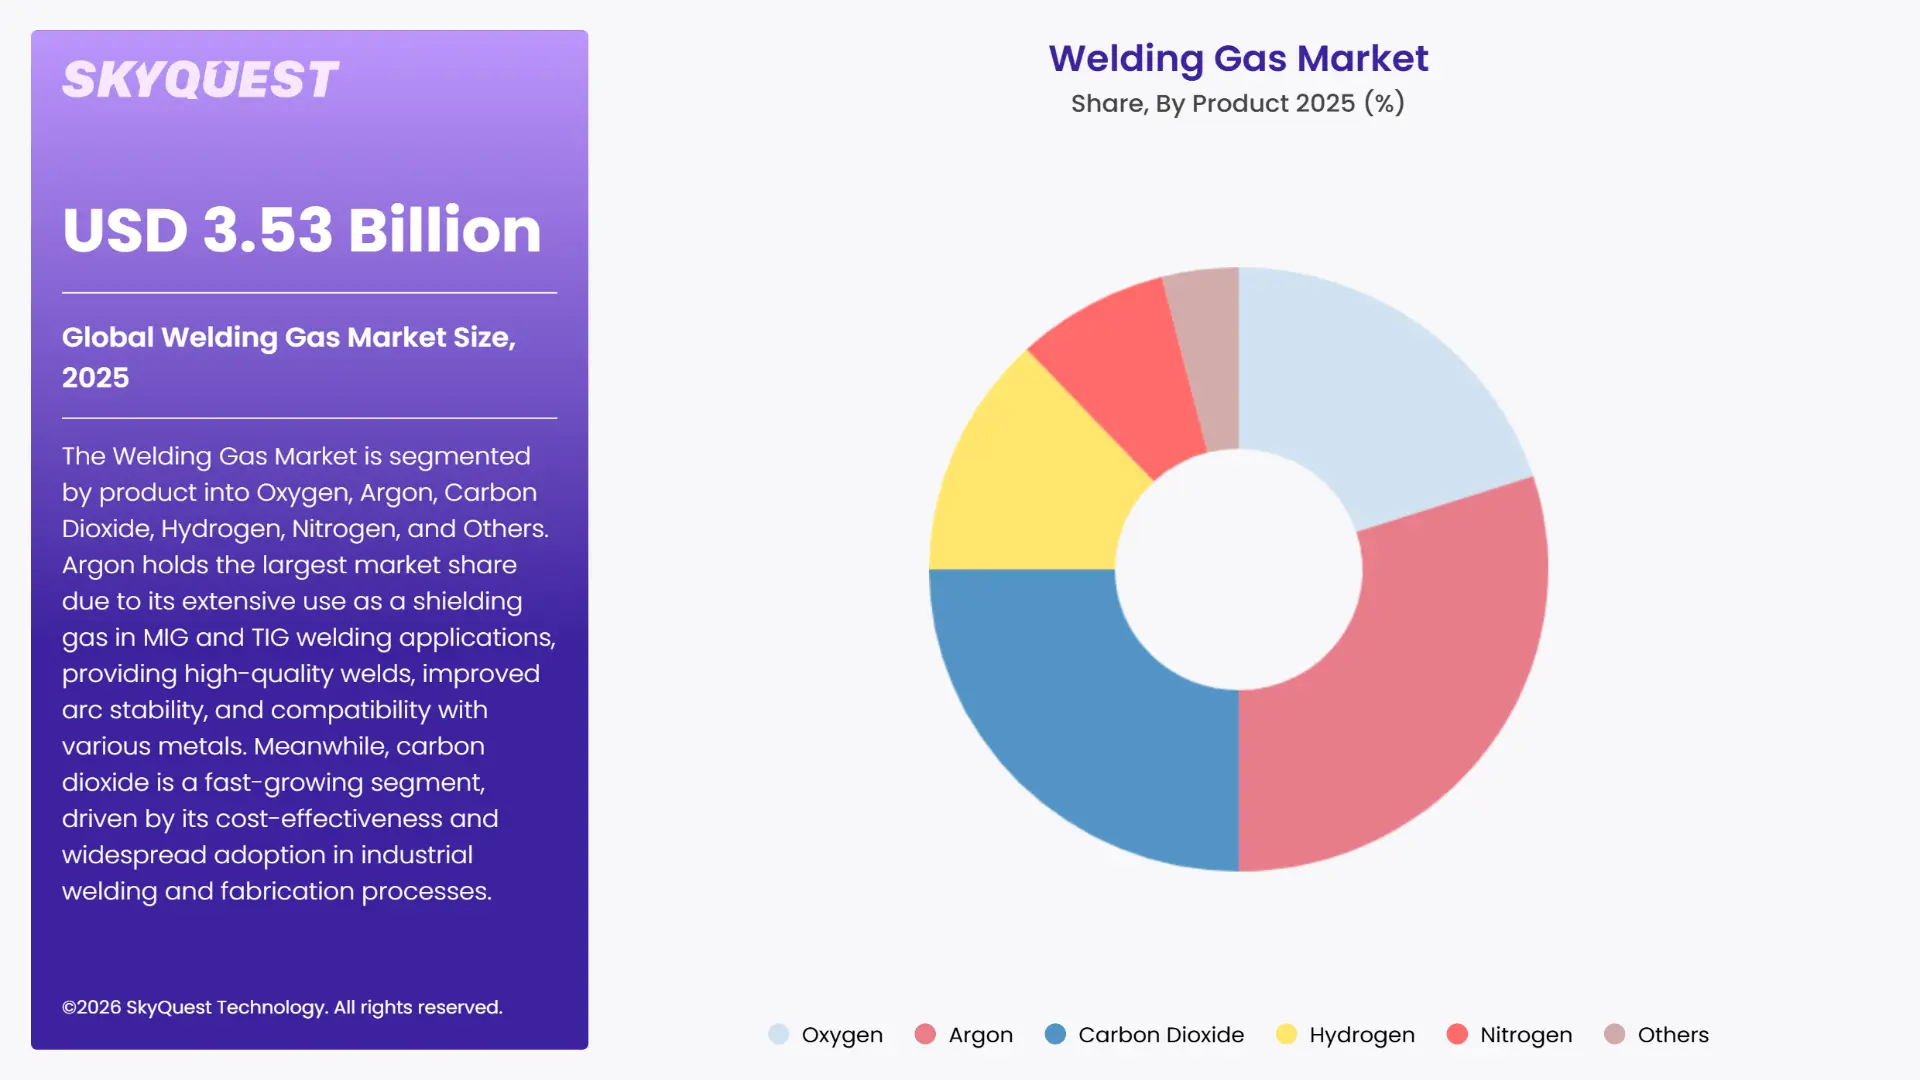Click the USD 3.53 Billion figure
The width and height of the screenshot is (1920, 1080).
coord(302,230)
